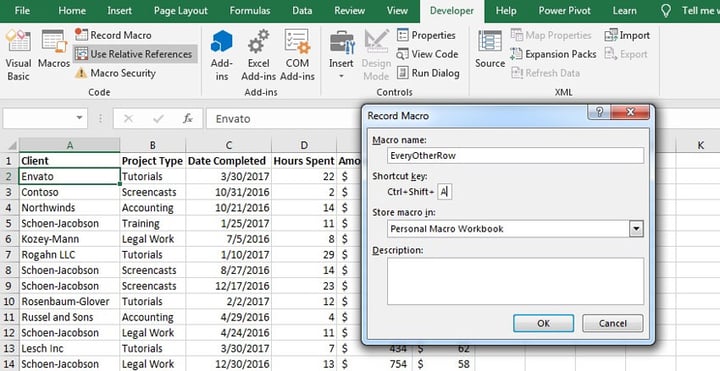Screen dimensions: 720x371
Task: Select the Russel and Sons cell
Action: 69,317
